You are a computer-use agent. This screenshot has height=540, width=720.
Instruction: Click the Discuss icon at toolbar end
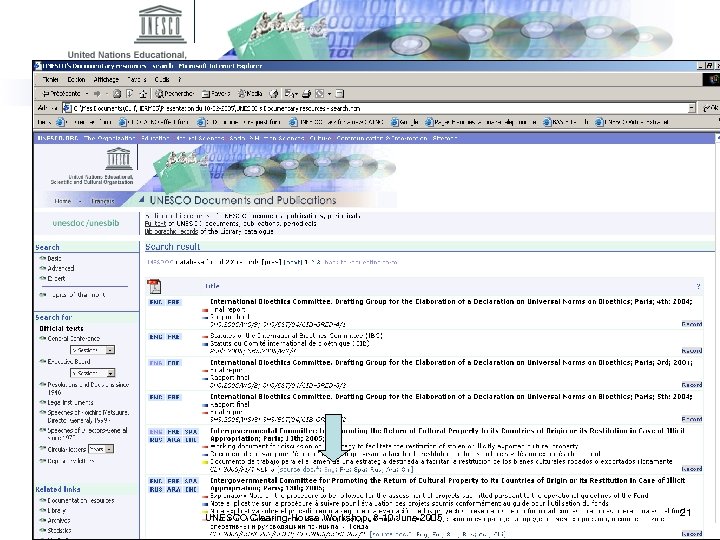point(340,94)
